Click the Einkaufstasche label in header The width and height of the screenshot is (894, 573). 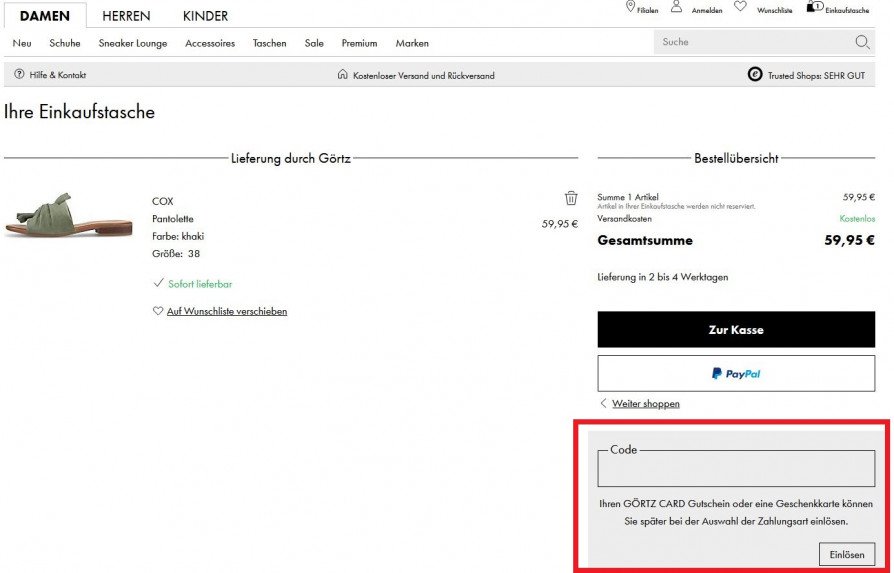847,10
